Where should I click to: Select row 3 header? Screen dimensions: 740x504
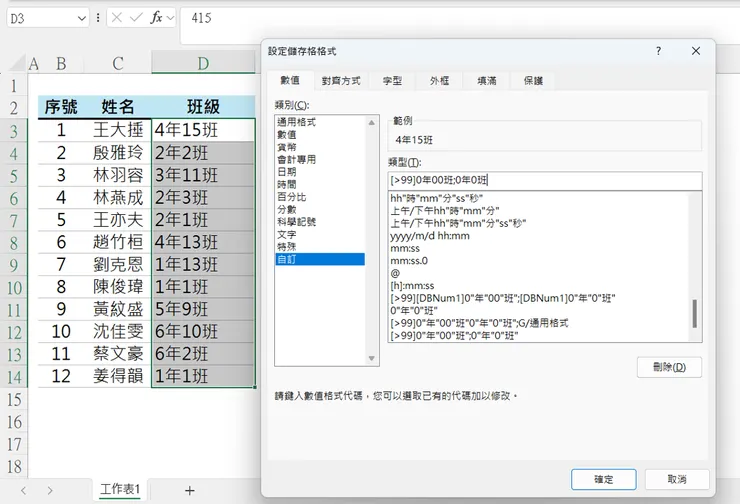[x=14, y=131]
